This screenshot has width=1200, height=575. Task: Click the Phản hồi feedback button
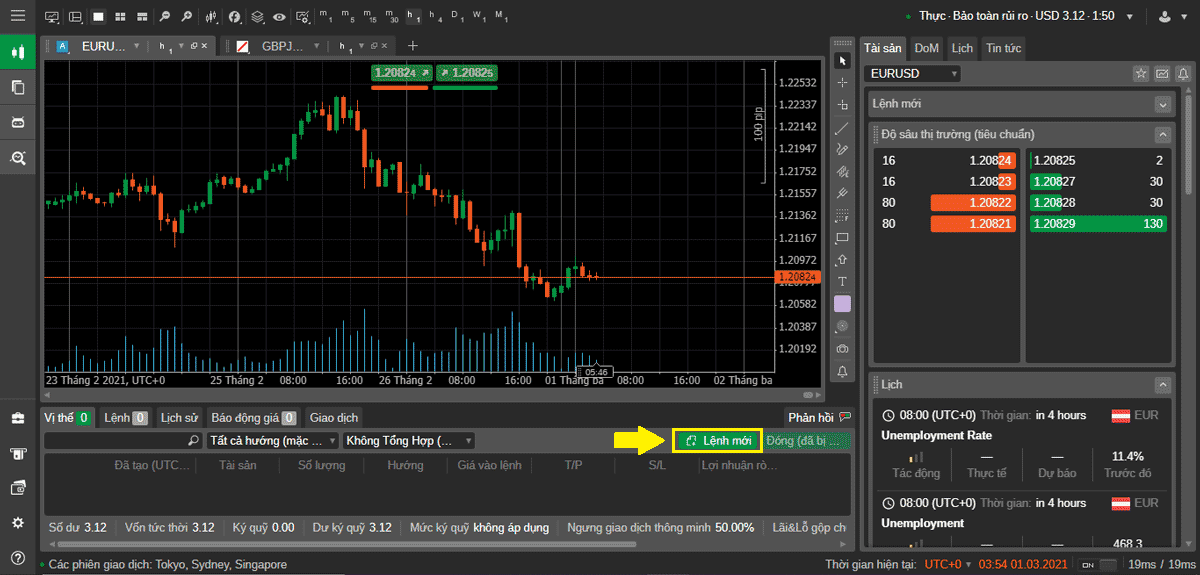819,417
